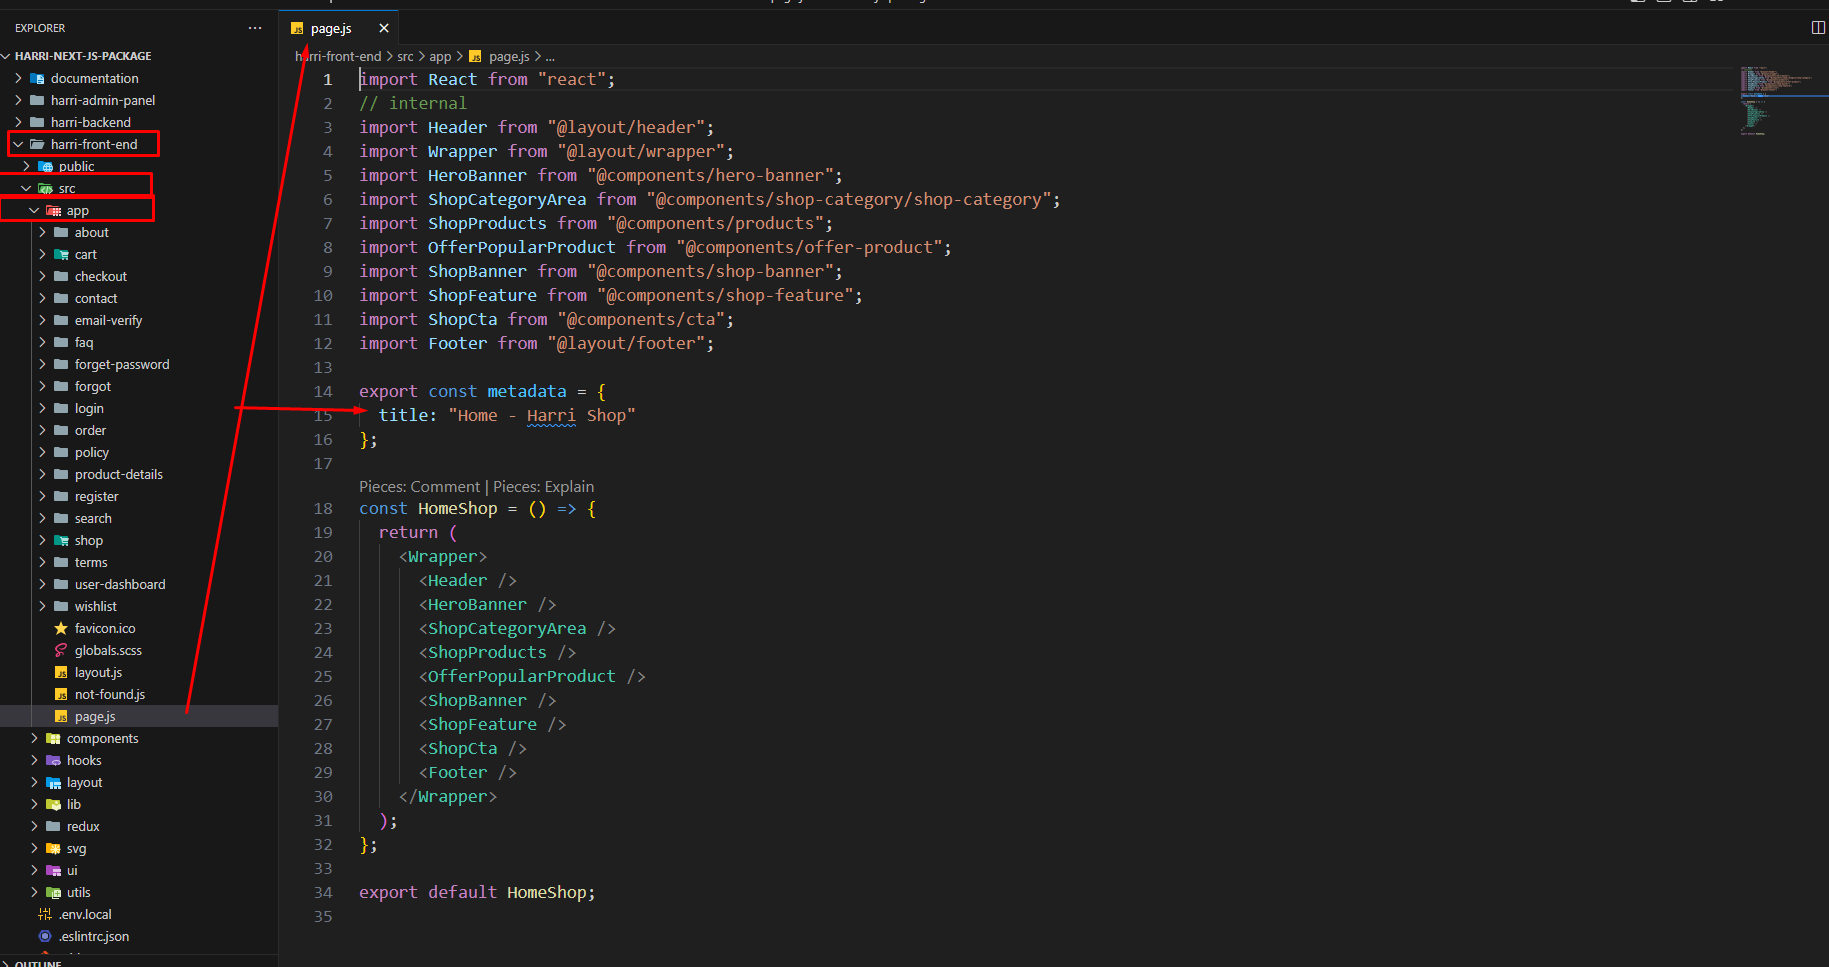This screenshot has width=1829, height=967.
Task: Click the documentation folder icon
Action: click(37, 78)
